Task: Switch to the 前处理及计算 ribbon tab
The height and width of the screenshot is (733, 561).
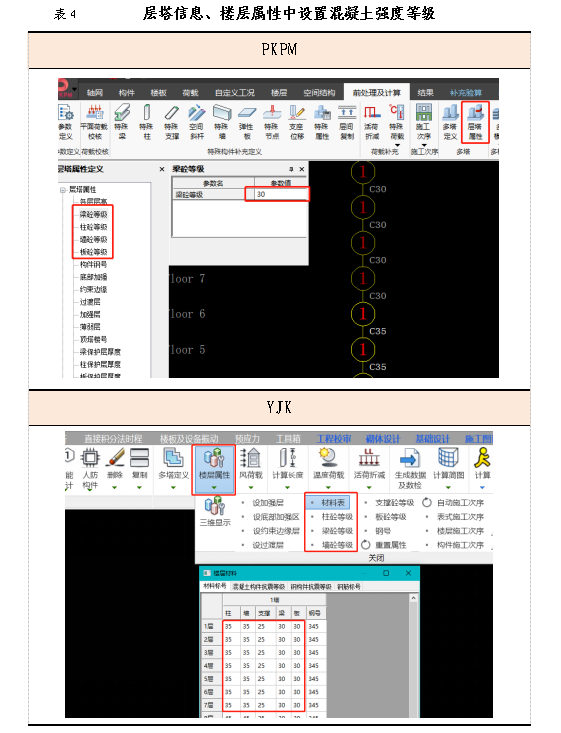Action: [x=376, y=93]
